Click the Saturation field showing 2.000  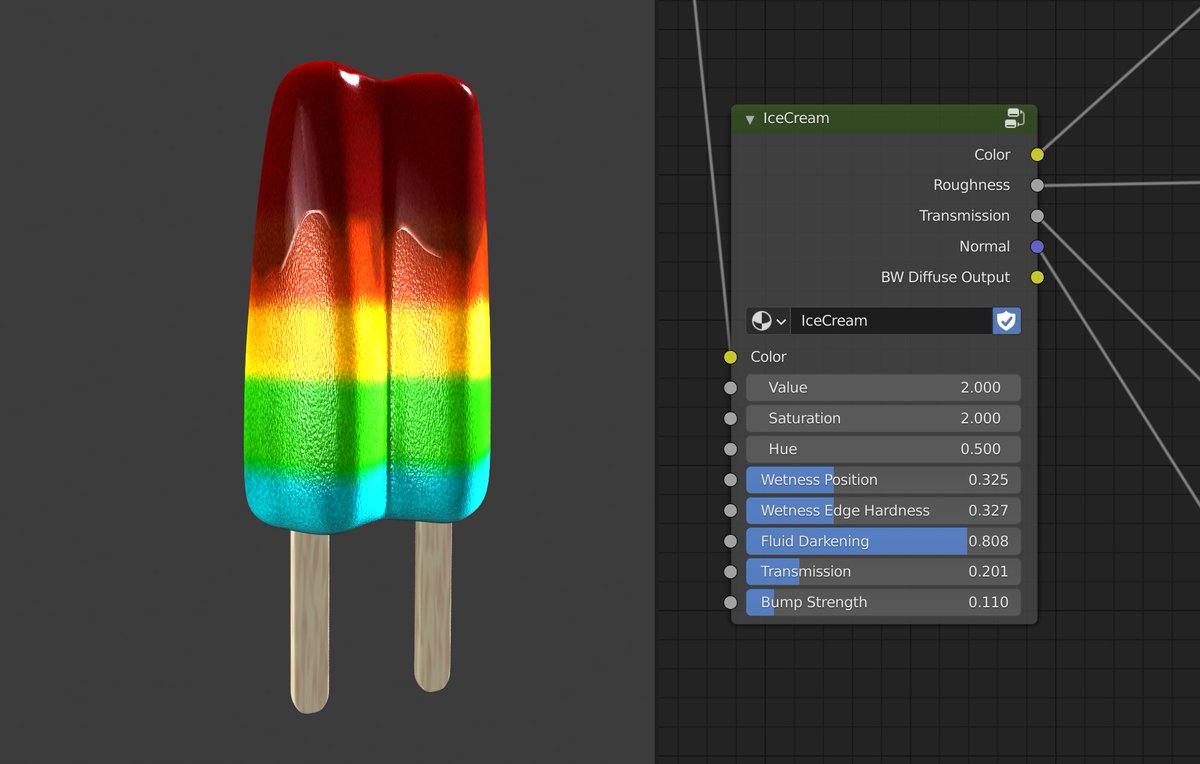pyautogui.click(x=883, y=418)
